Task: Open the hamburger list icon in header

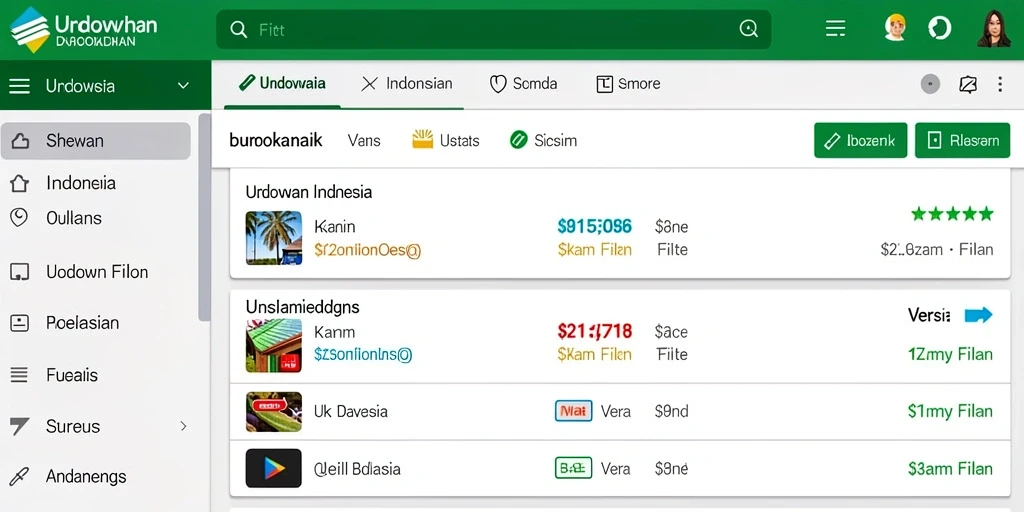Action: [835, 28]
